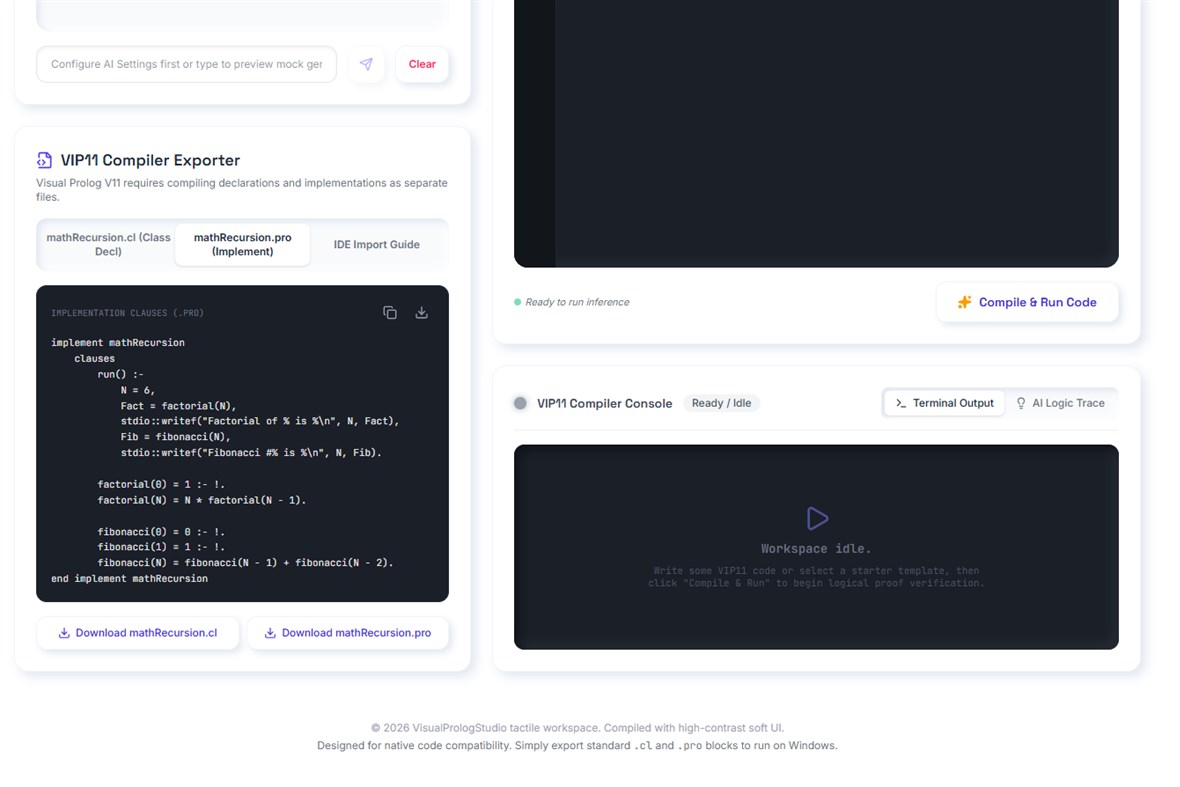Click the VIP11 Compiler Exporter file icon
Screen dimensions: 1180x787
pos(44,160)
